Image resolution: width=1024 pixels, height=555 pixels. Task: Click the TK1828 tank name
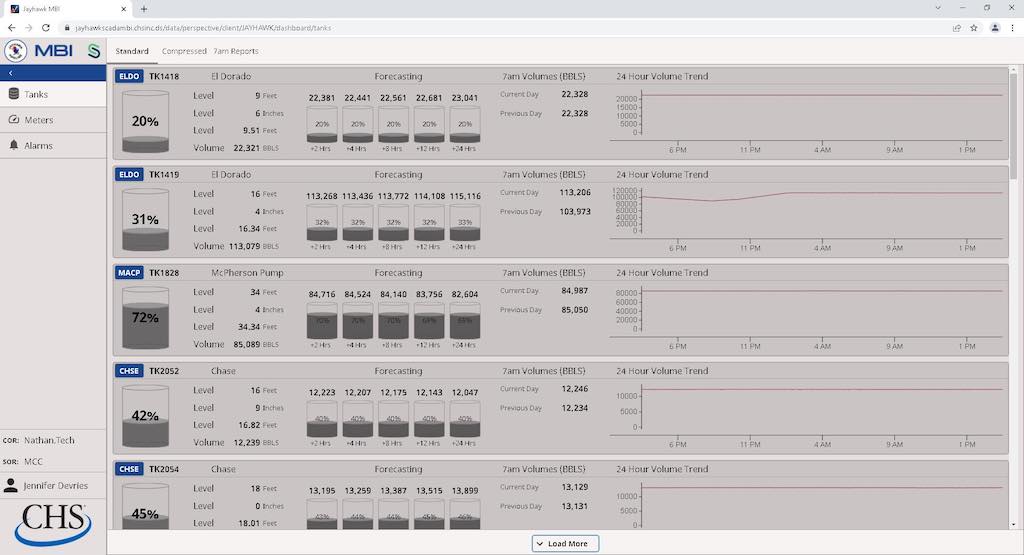[x=164, y=273]
